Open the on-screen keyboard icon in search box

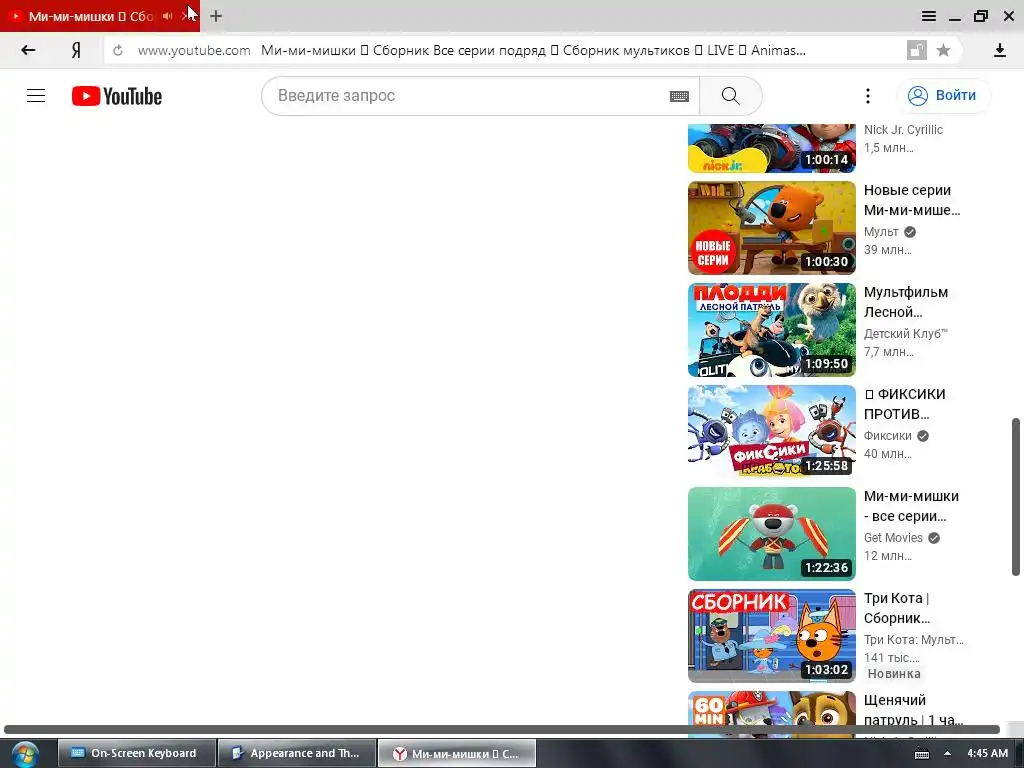coord(679,96)
